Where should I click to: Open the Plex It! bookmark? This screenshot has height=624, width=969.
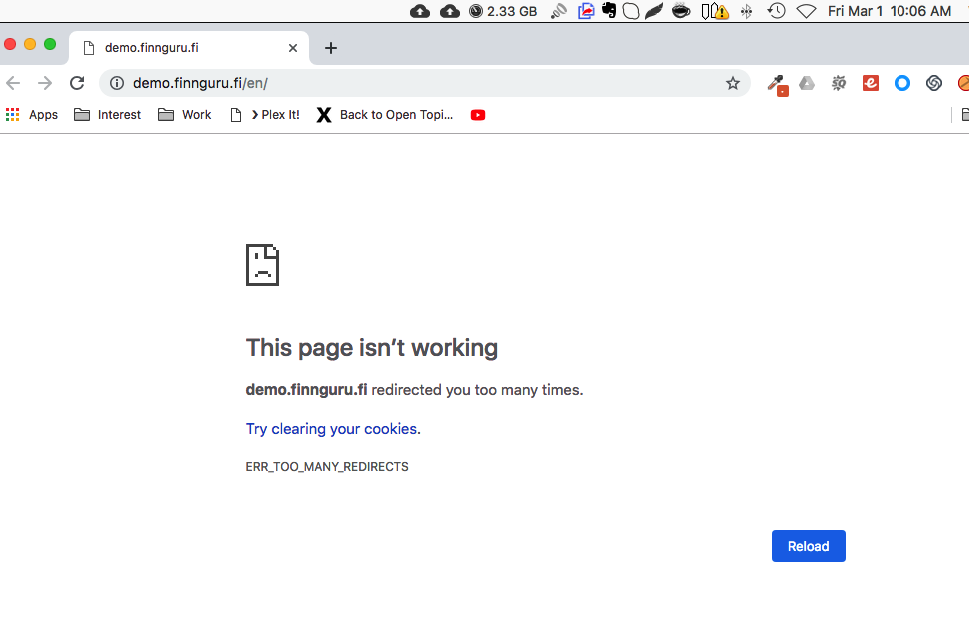coord(265,115)
